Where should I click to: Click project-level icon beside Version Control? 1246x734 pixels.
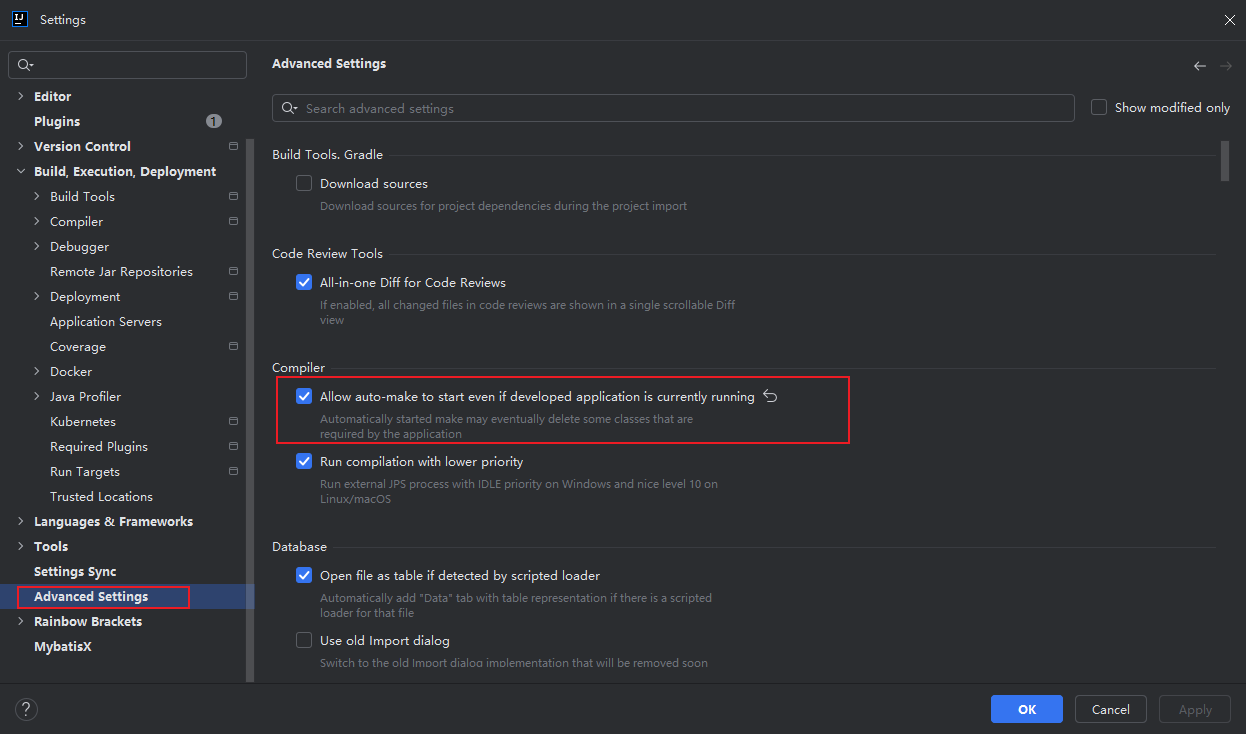point(233,146)
